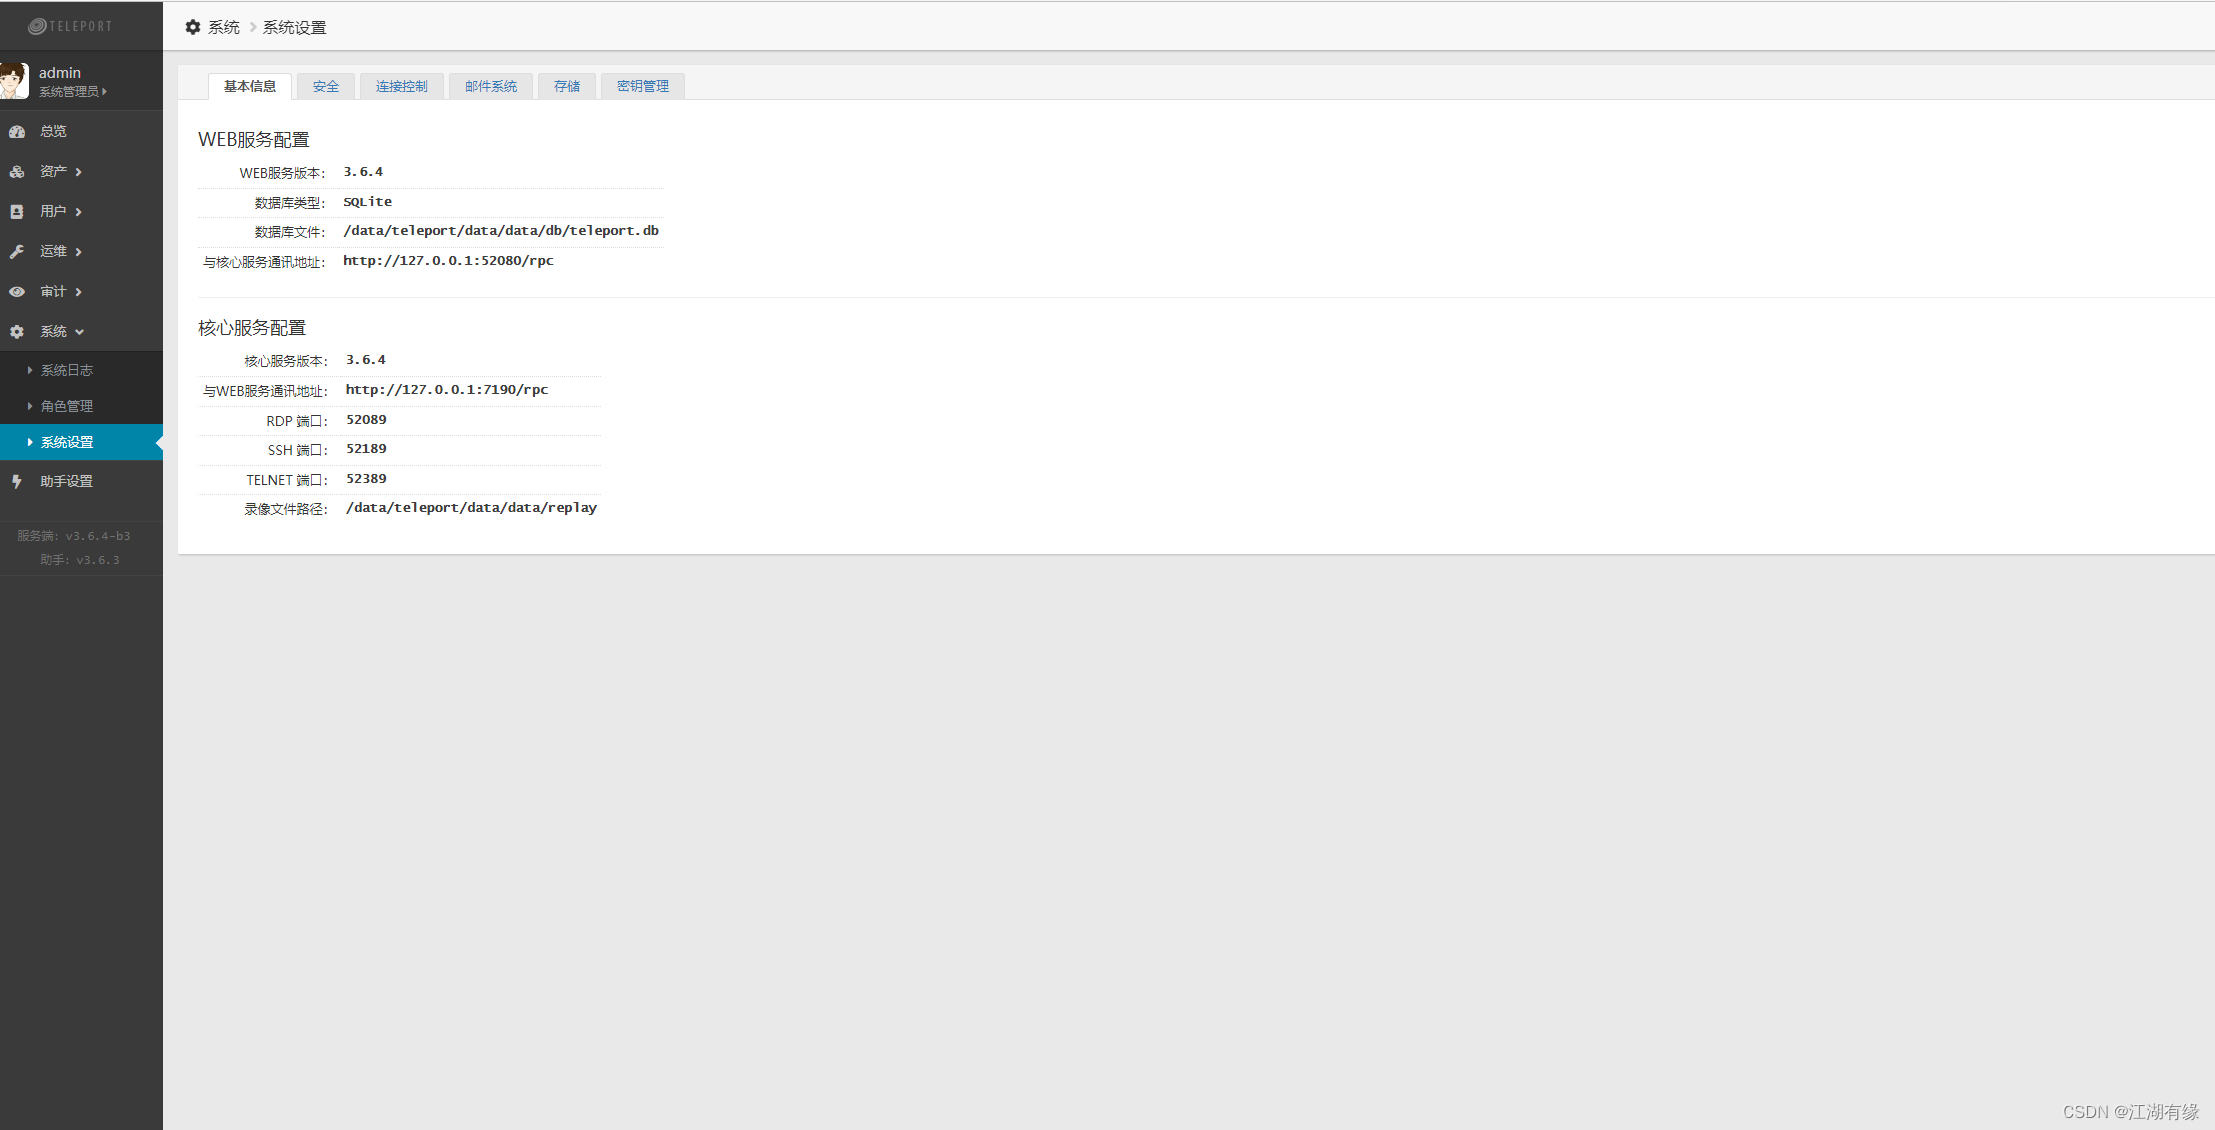This screenshot has width=2215, height=1130.
Task: Open 角色管理 in the sidebar
Action: 66,406
